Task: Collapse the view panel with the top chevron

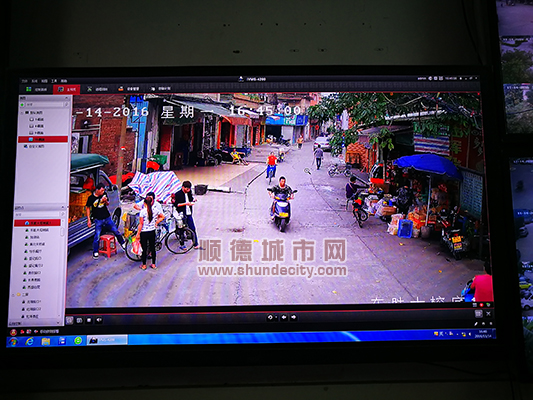Action: click(66, 98)
